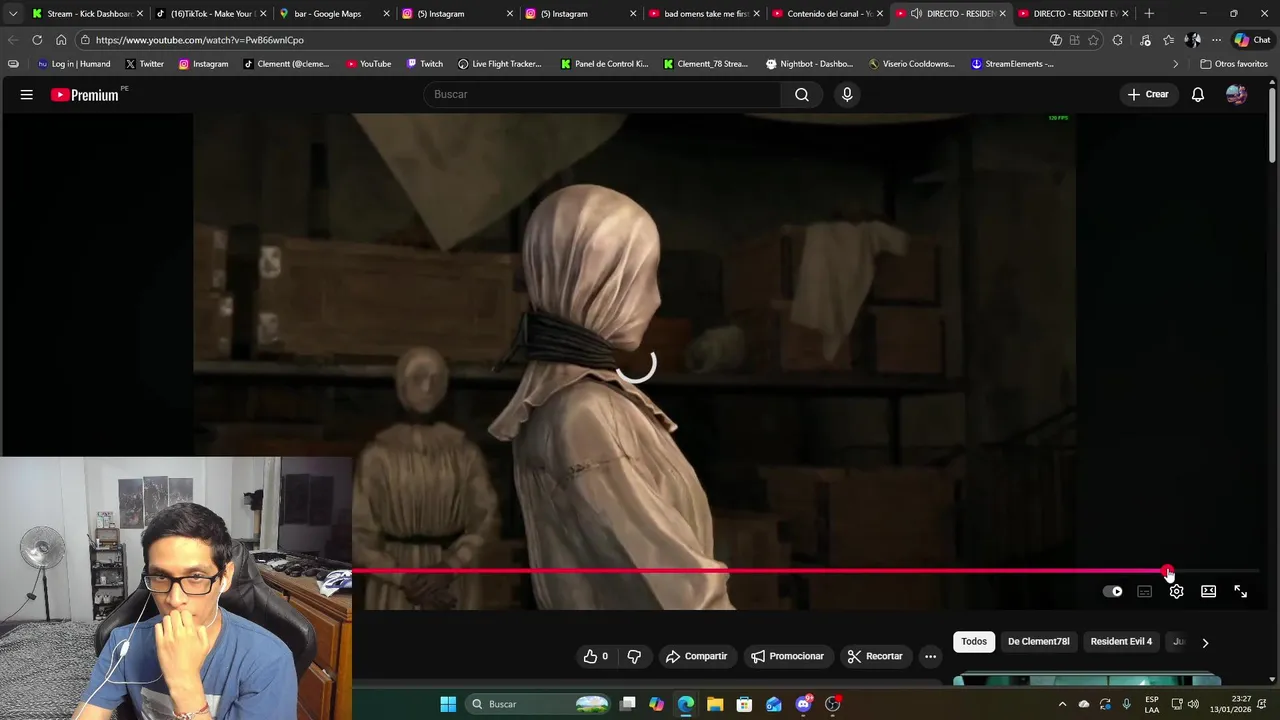Open the YouTube account avatar menu
The image size is (1280, 720).
tap(1237, 94)
